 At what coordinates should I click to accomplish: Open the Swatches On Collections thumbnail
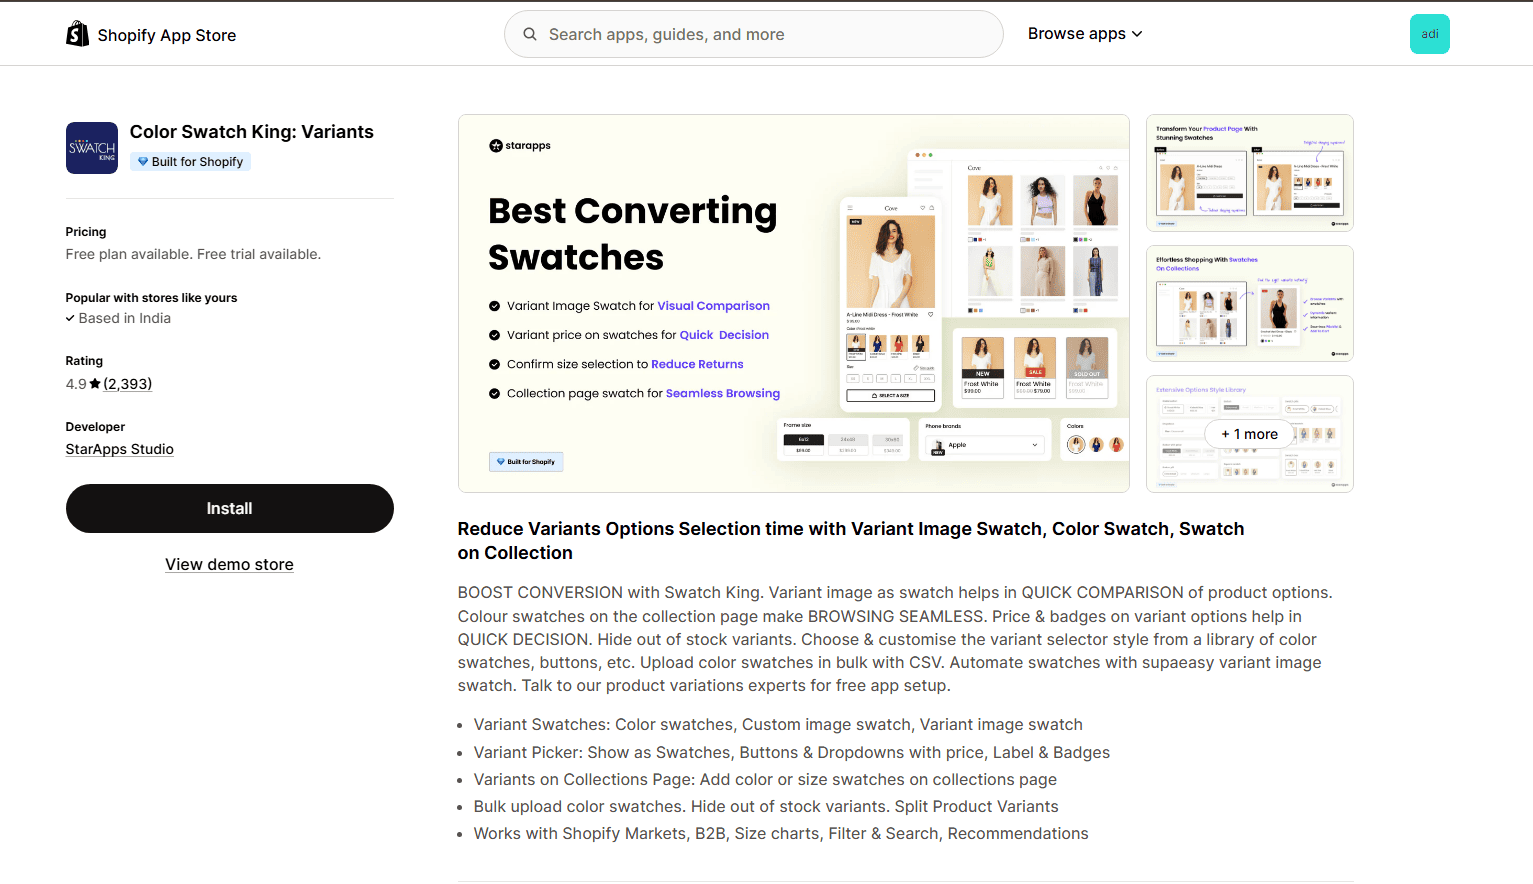pyautogui.click(x=1250, y=303)
